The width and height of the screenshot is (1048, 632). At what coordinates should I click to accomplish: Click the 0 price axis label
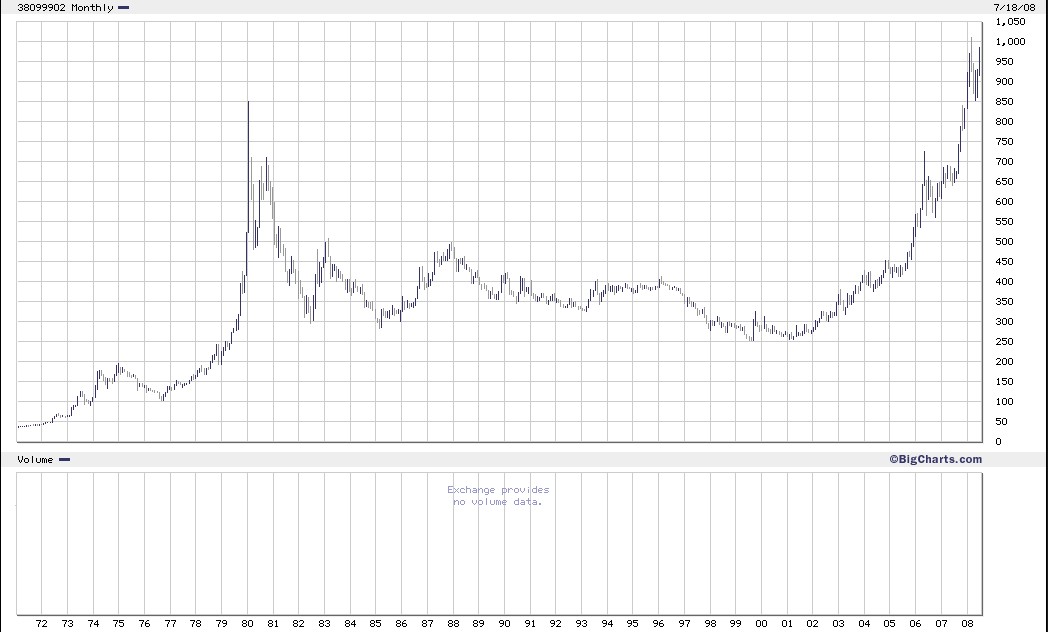(x=997, y=442)
